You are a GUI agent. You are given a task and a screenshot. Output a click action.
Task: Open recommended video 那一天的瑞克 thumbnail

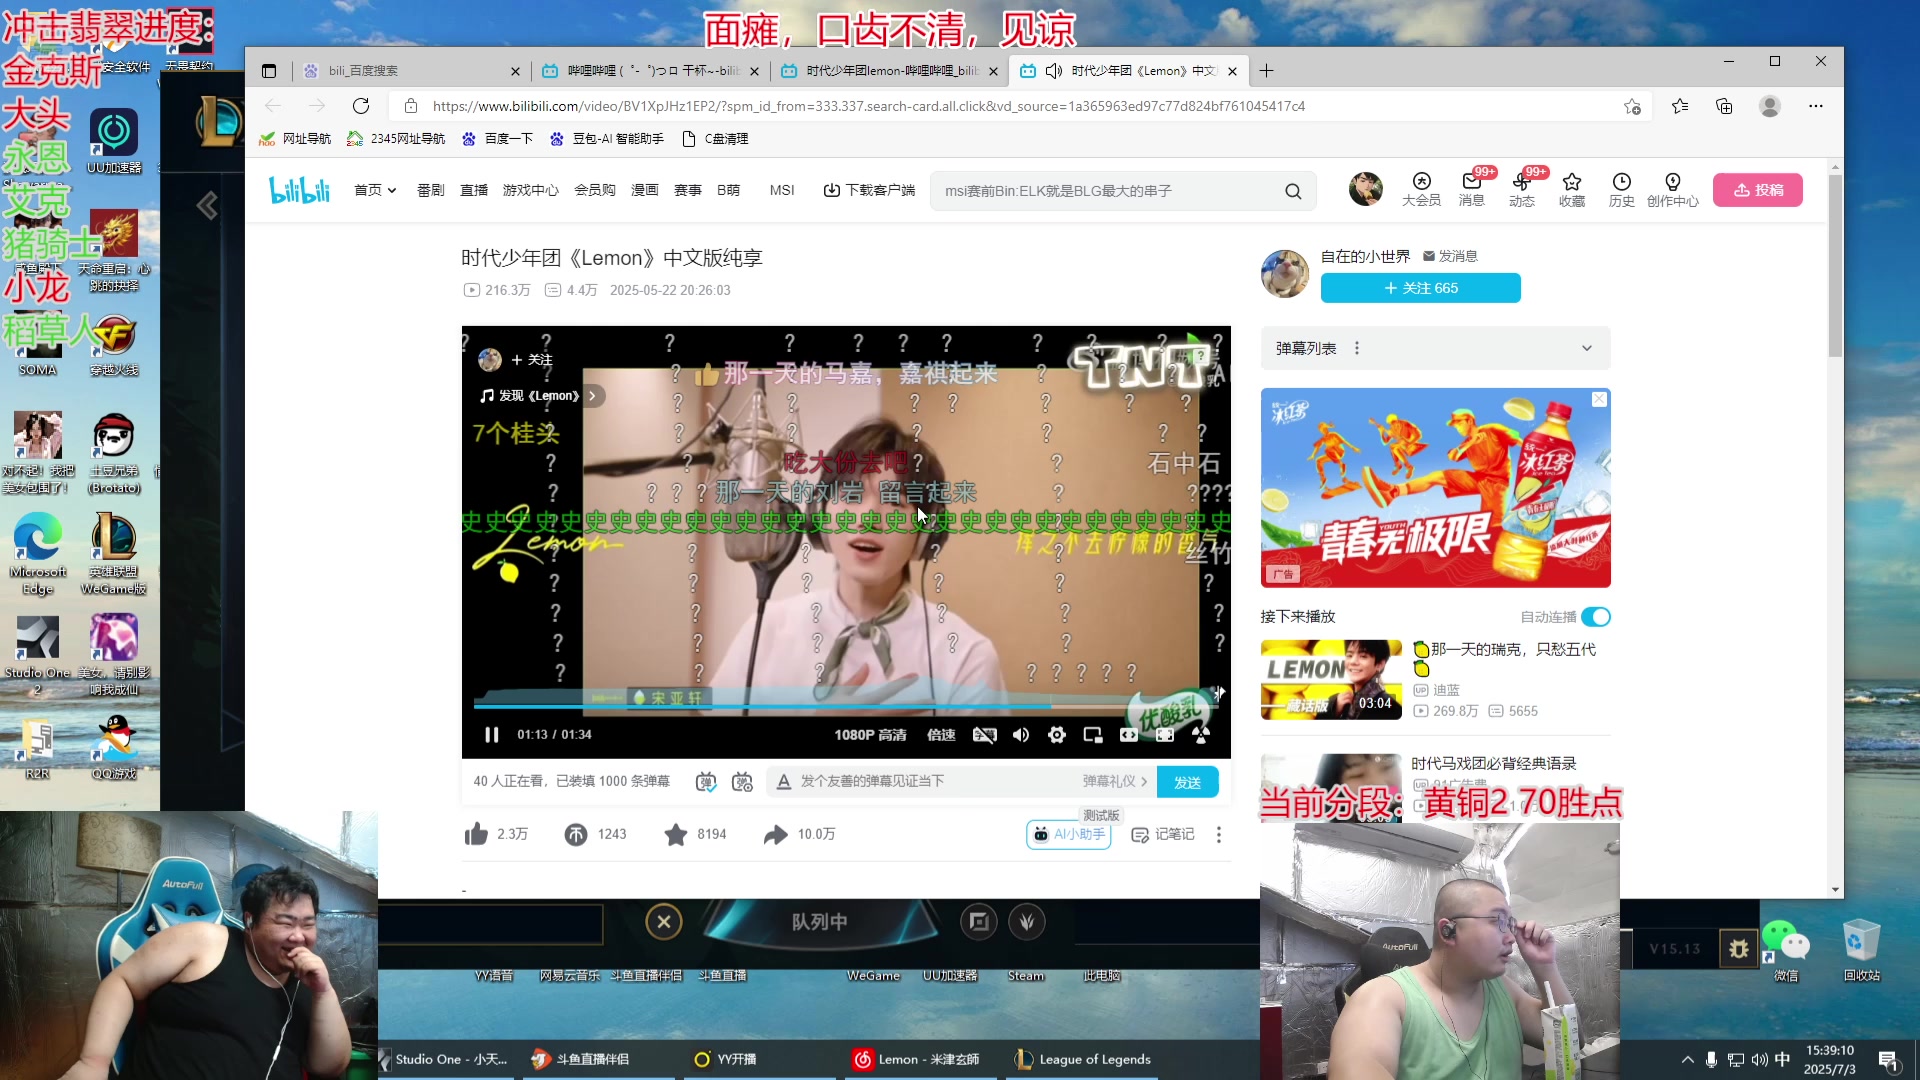1331,680
